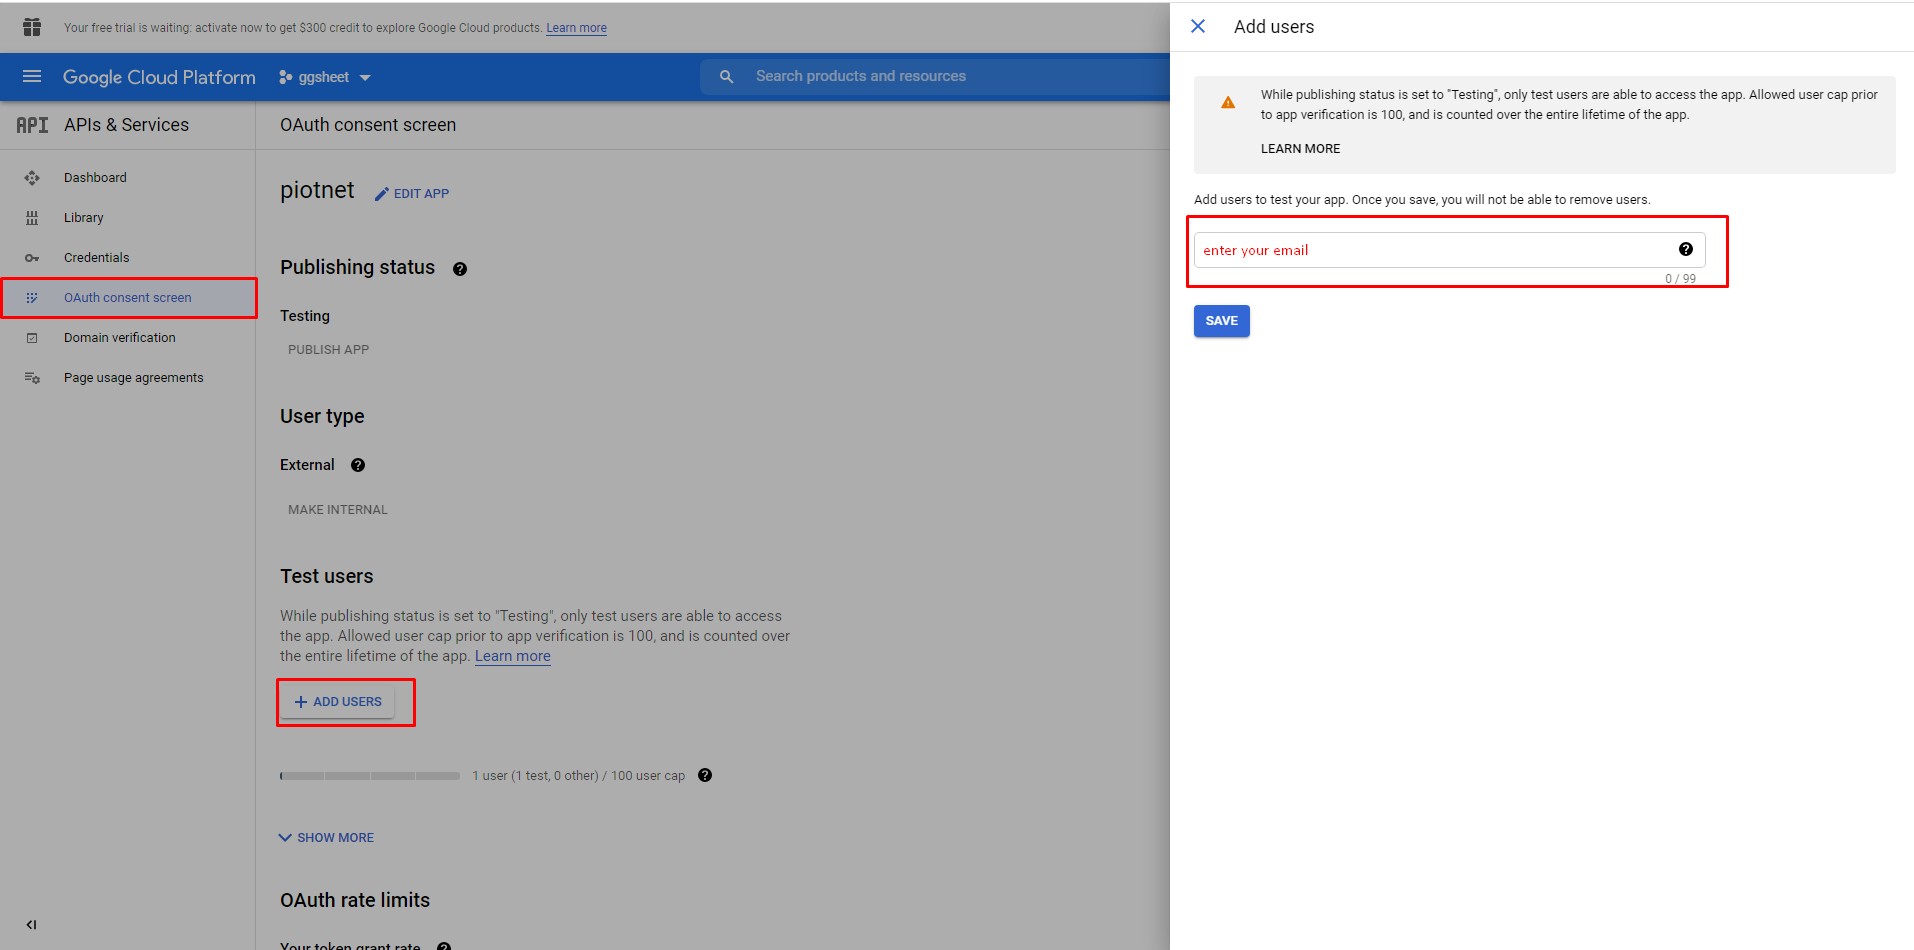Select the Dashboard icon in the sidebar
1914x950 pixels.
click(32, 177)
